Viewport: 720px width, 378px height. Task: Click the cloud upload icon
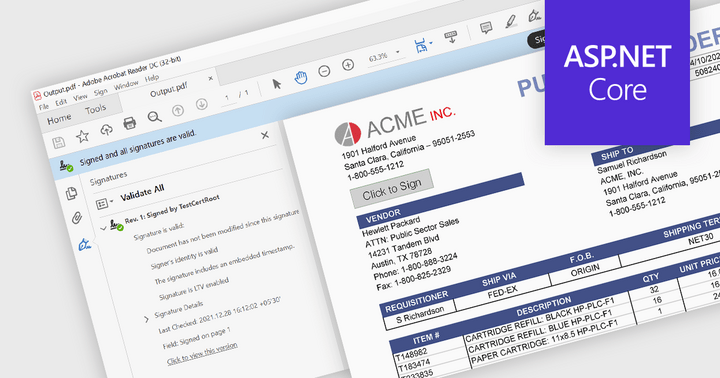tap(107, 130)
